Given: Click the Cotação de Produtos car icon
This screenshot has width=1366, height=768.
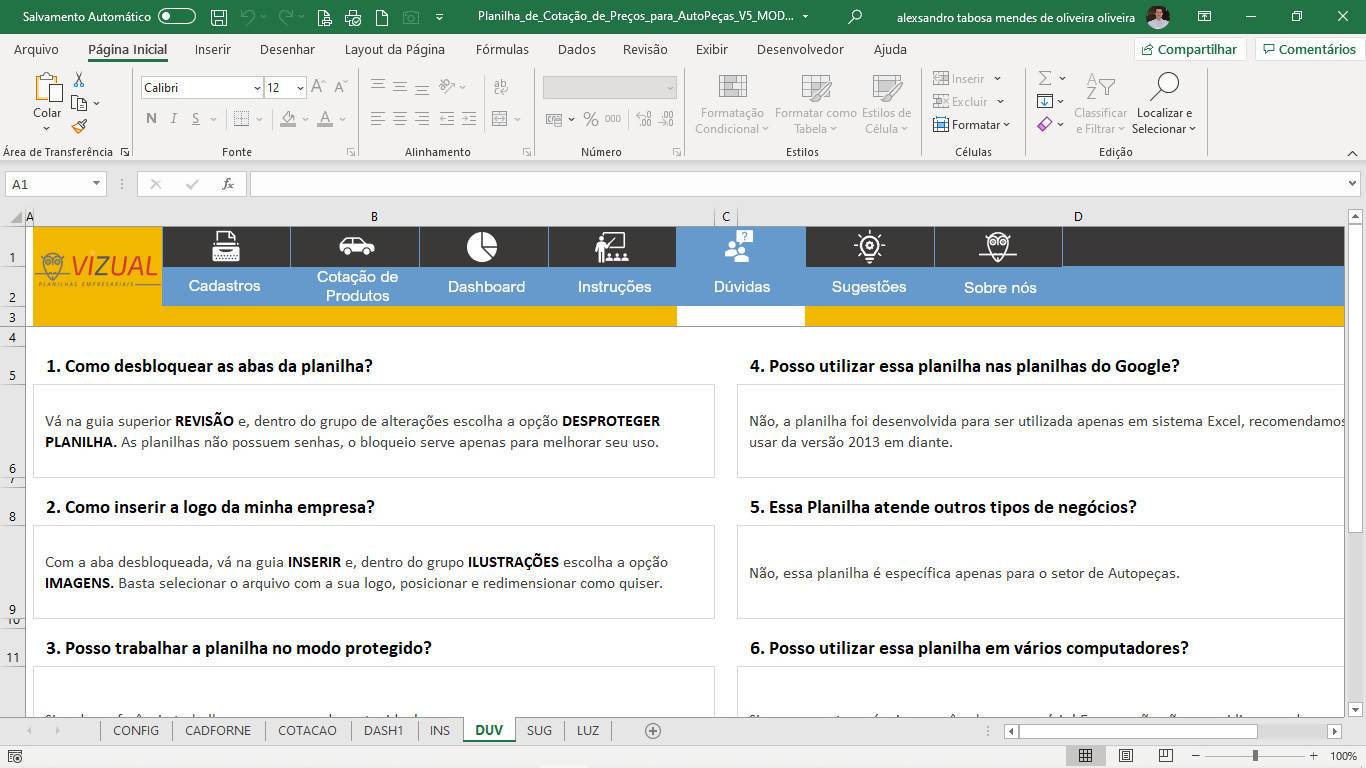Looking at the screenshot, I should pyautogui.click(x=355, y=246).
